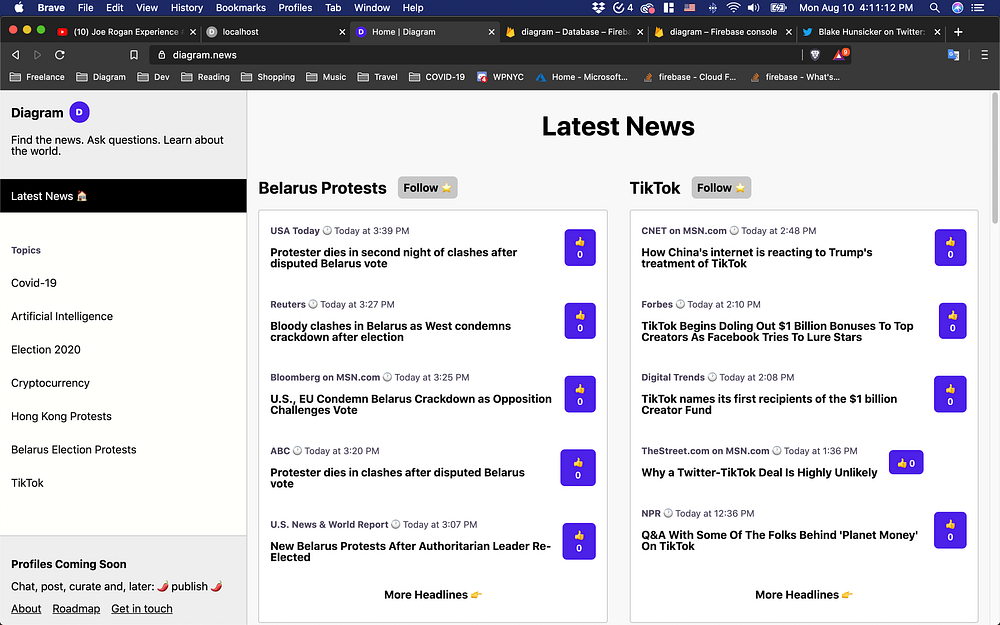The height and width of the screenshot is (625, 1000).
Task: Click the page reload icon
Action: pos(60,55)
